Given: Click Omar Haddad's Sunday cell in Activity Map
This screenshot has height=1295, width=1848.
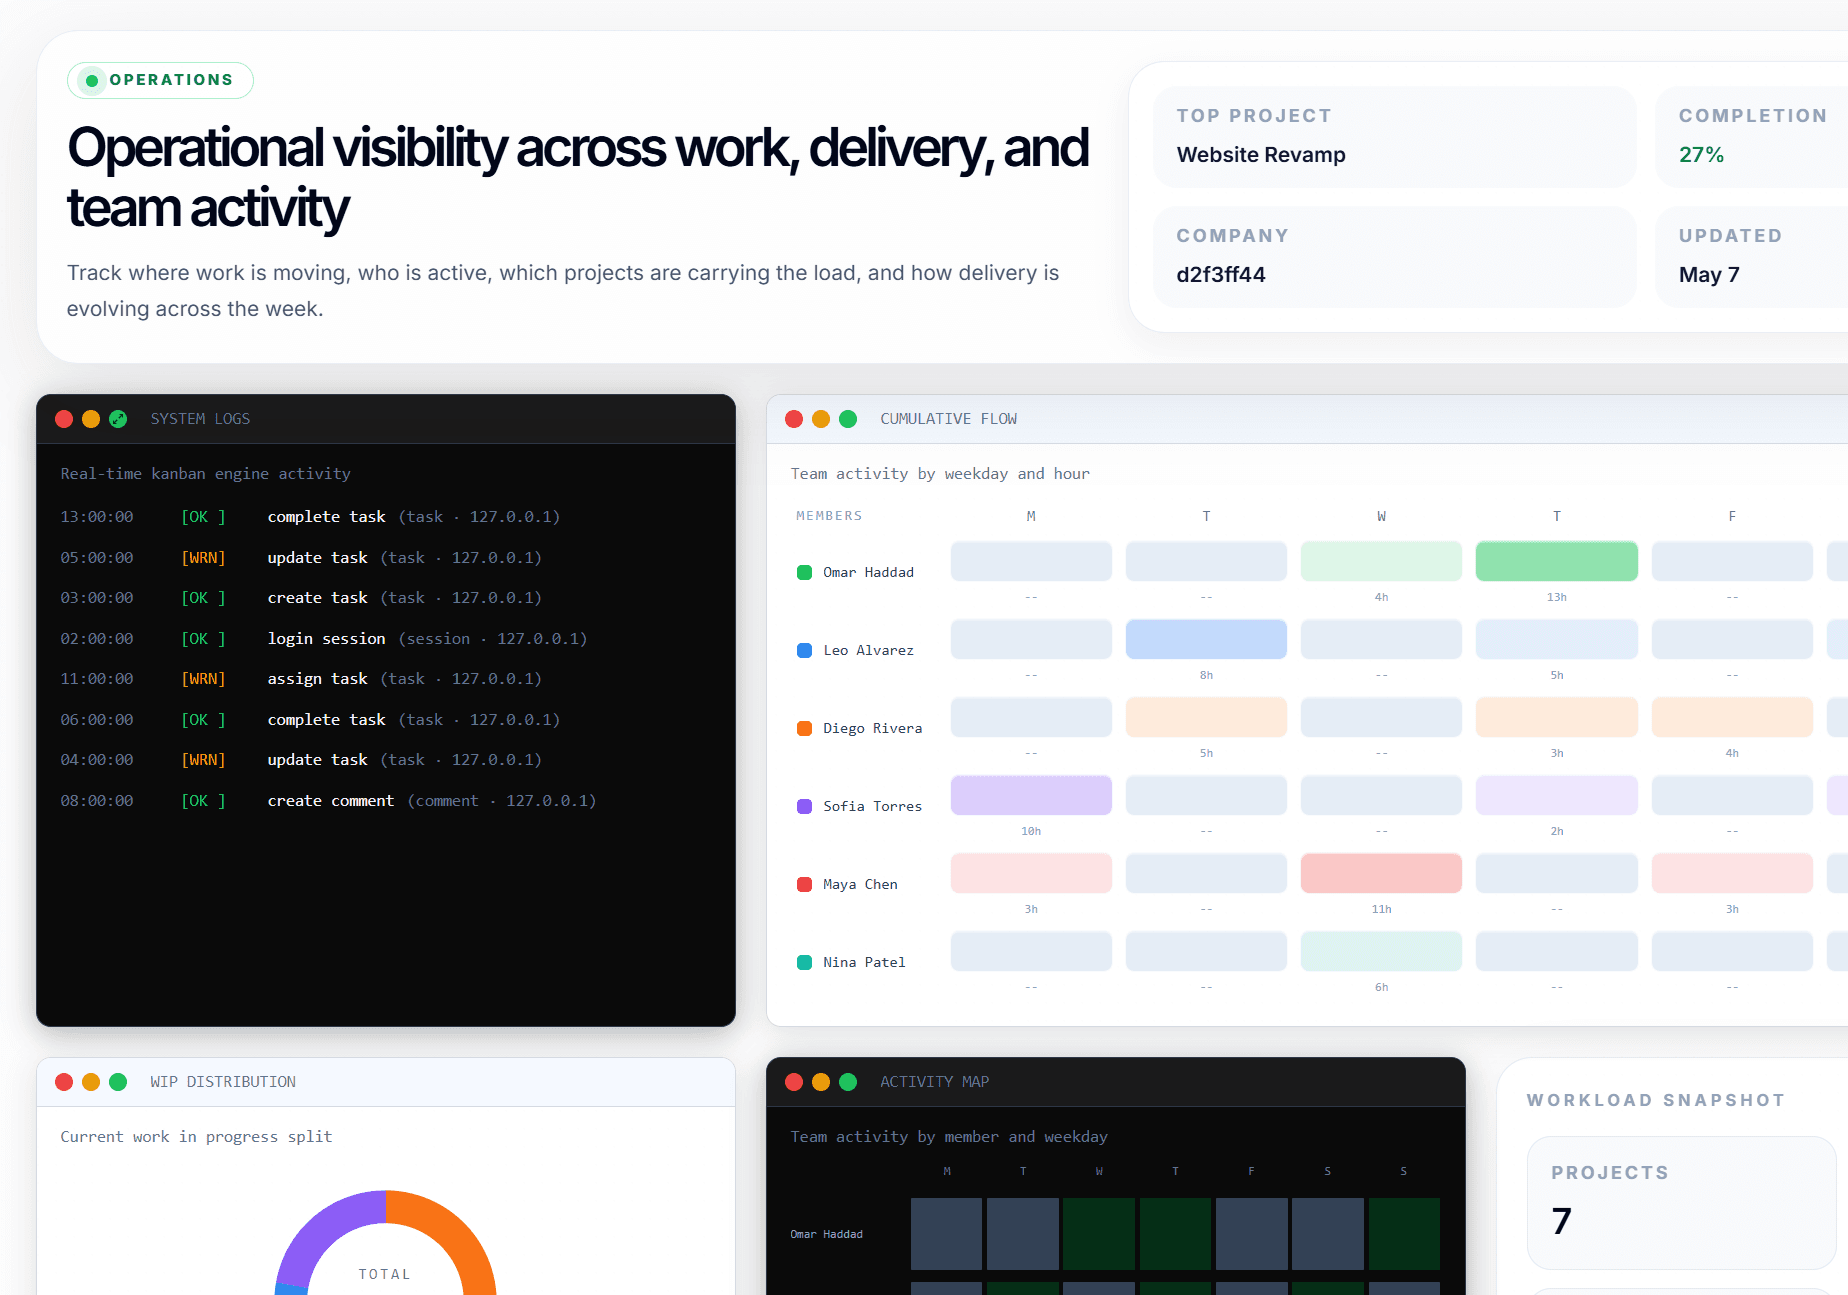Looking at the screenshot, I should coord(1404,1234).
